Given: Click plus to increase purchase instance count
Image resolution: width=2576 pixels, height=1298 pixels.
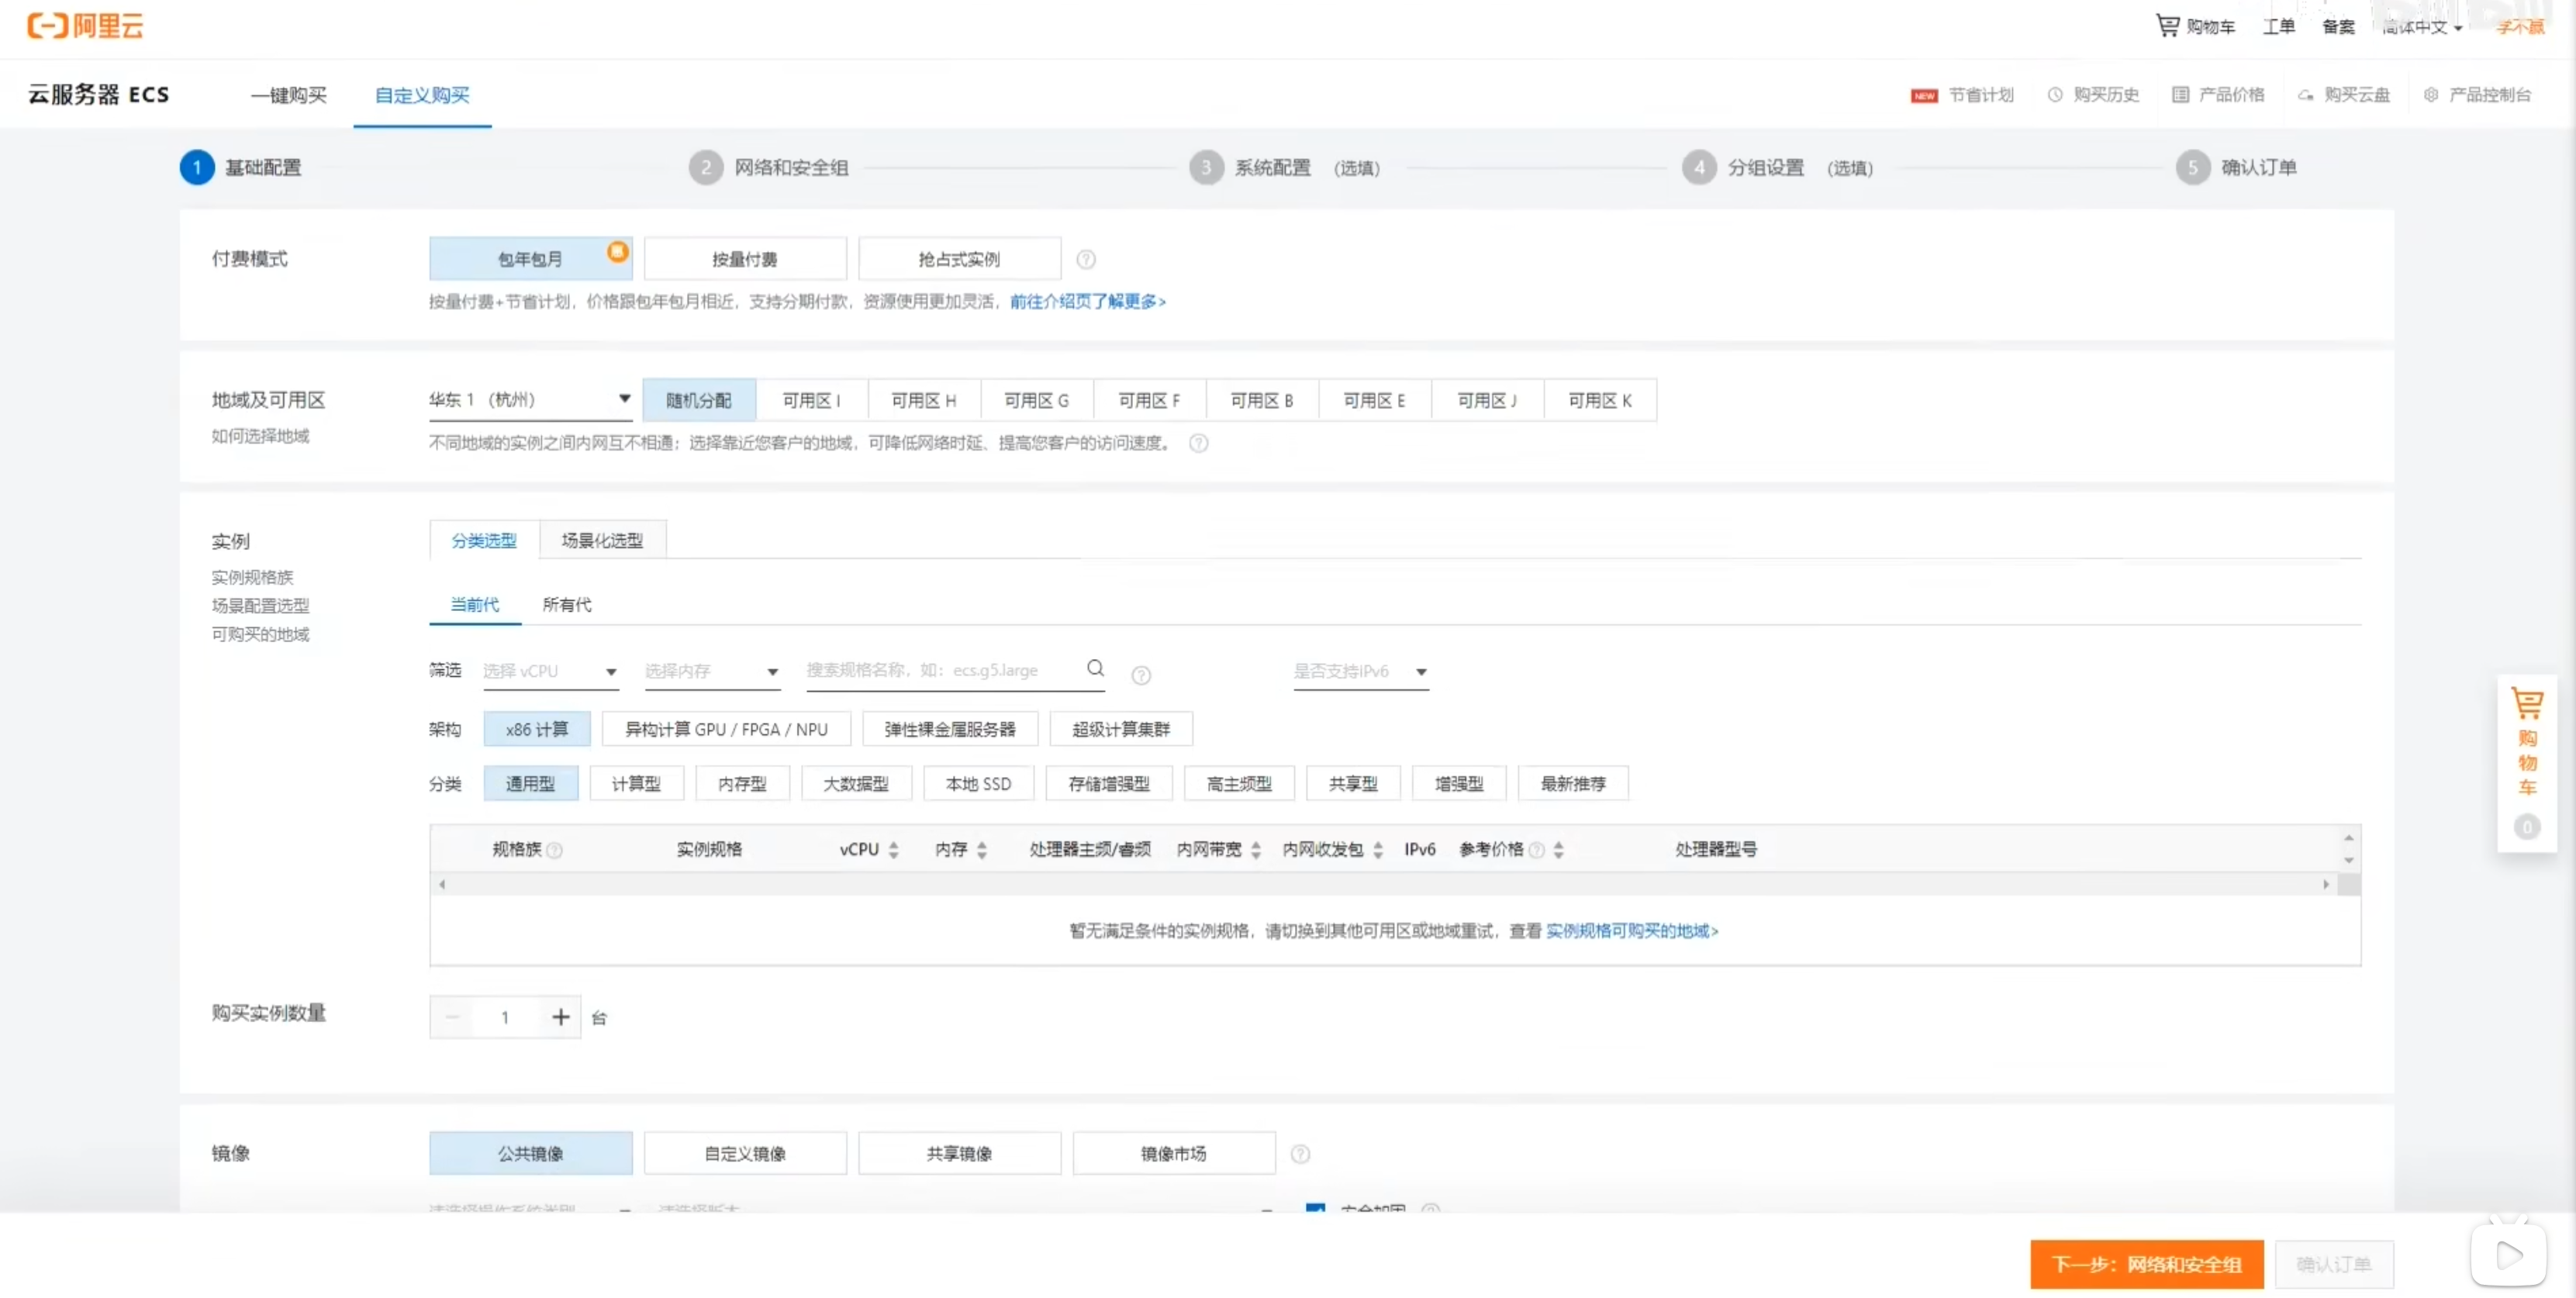Looking at the screenshot, I should pyautogui.click(x=560, y=1017).
